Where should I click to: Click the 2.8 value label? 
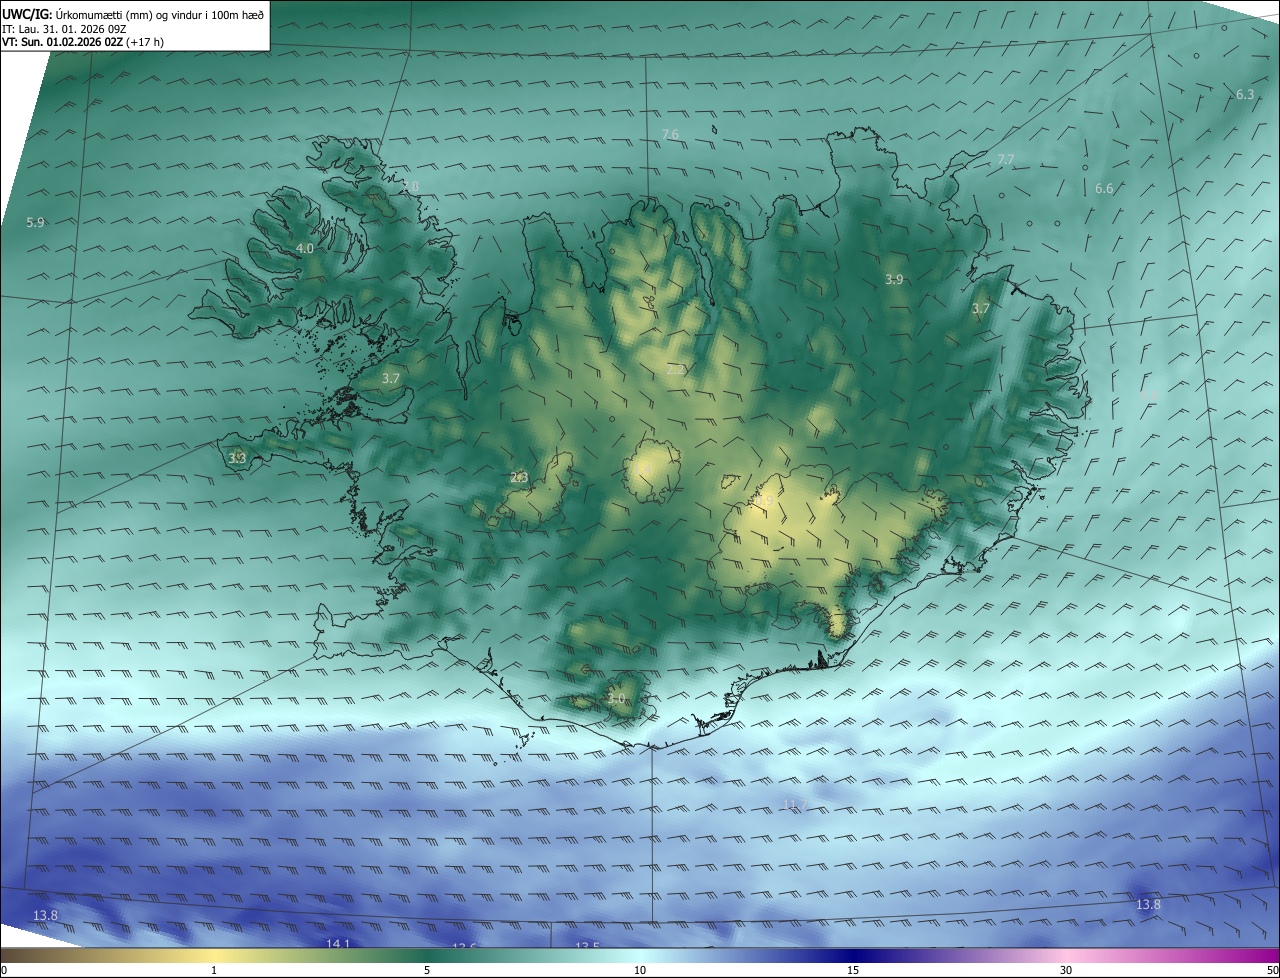point(410,186)
